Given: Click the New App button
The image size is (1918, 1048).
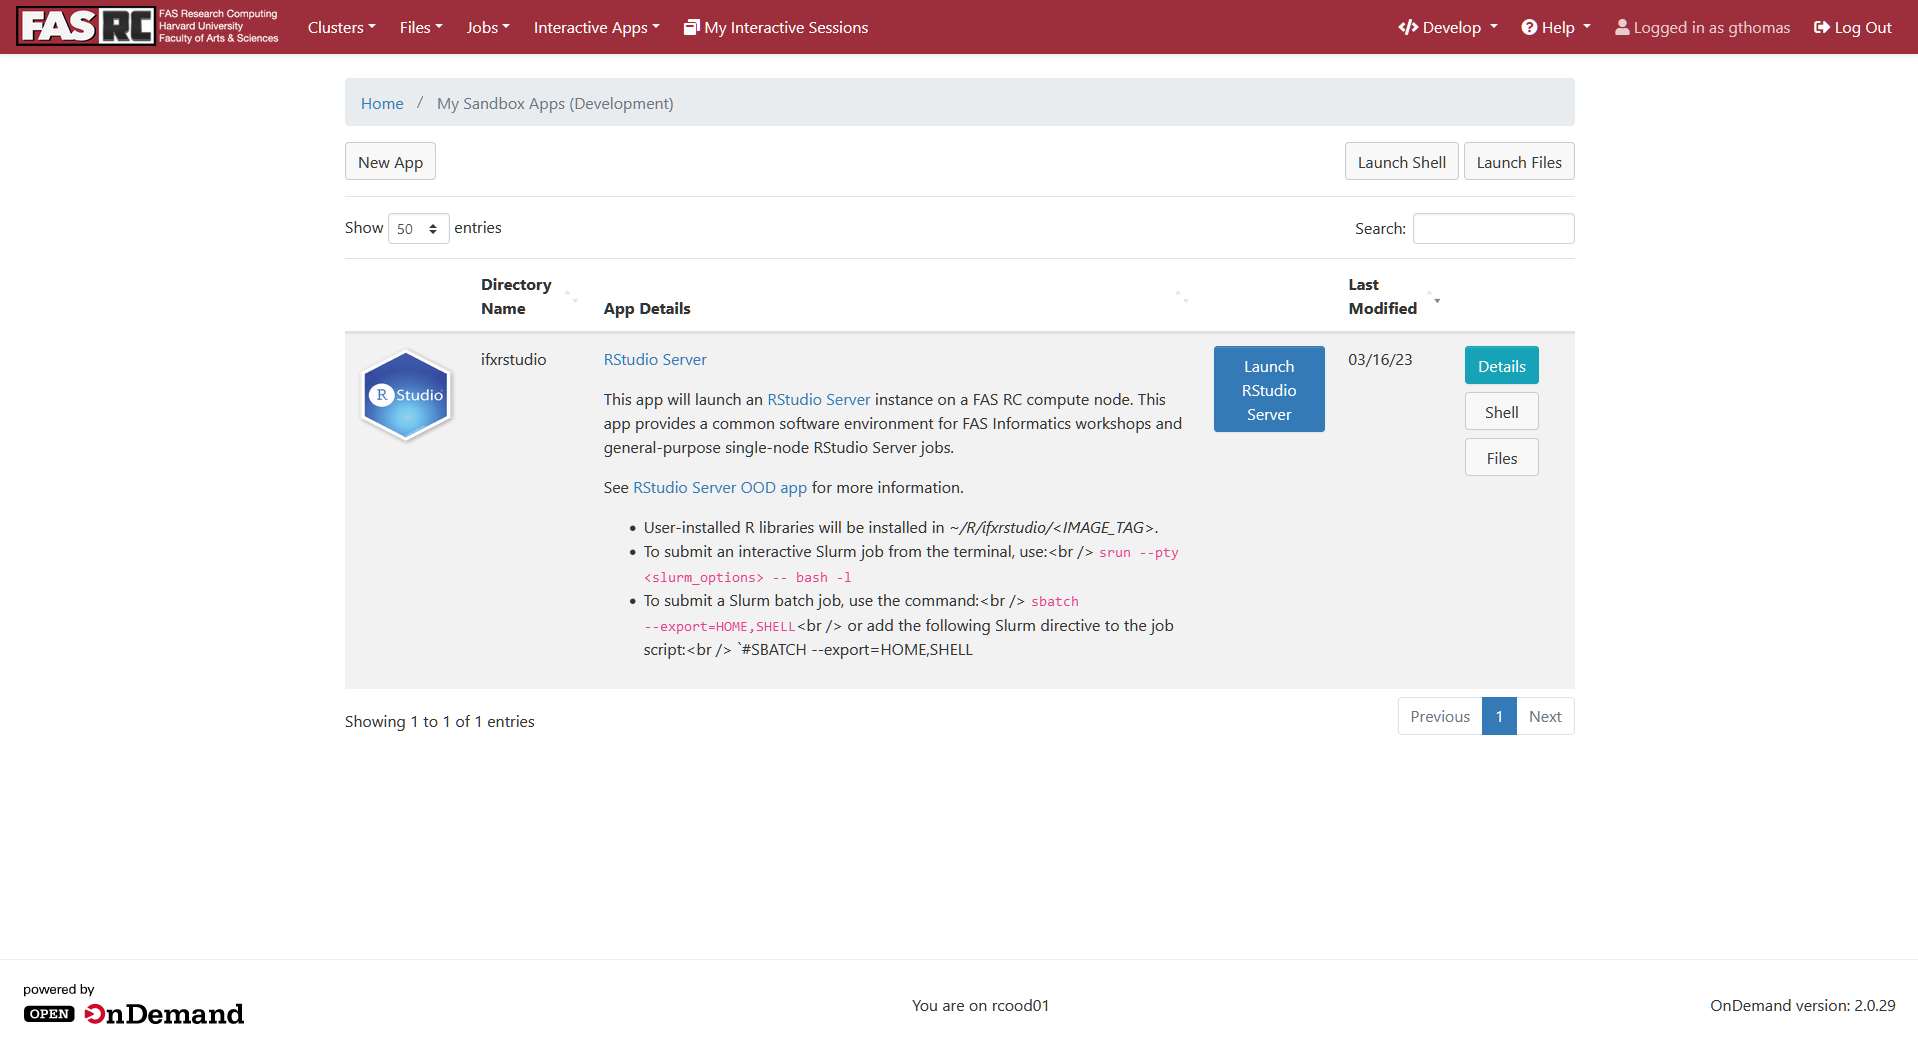Looking at the screenshot, I should [x=389, y=161].
